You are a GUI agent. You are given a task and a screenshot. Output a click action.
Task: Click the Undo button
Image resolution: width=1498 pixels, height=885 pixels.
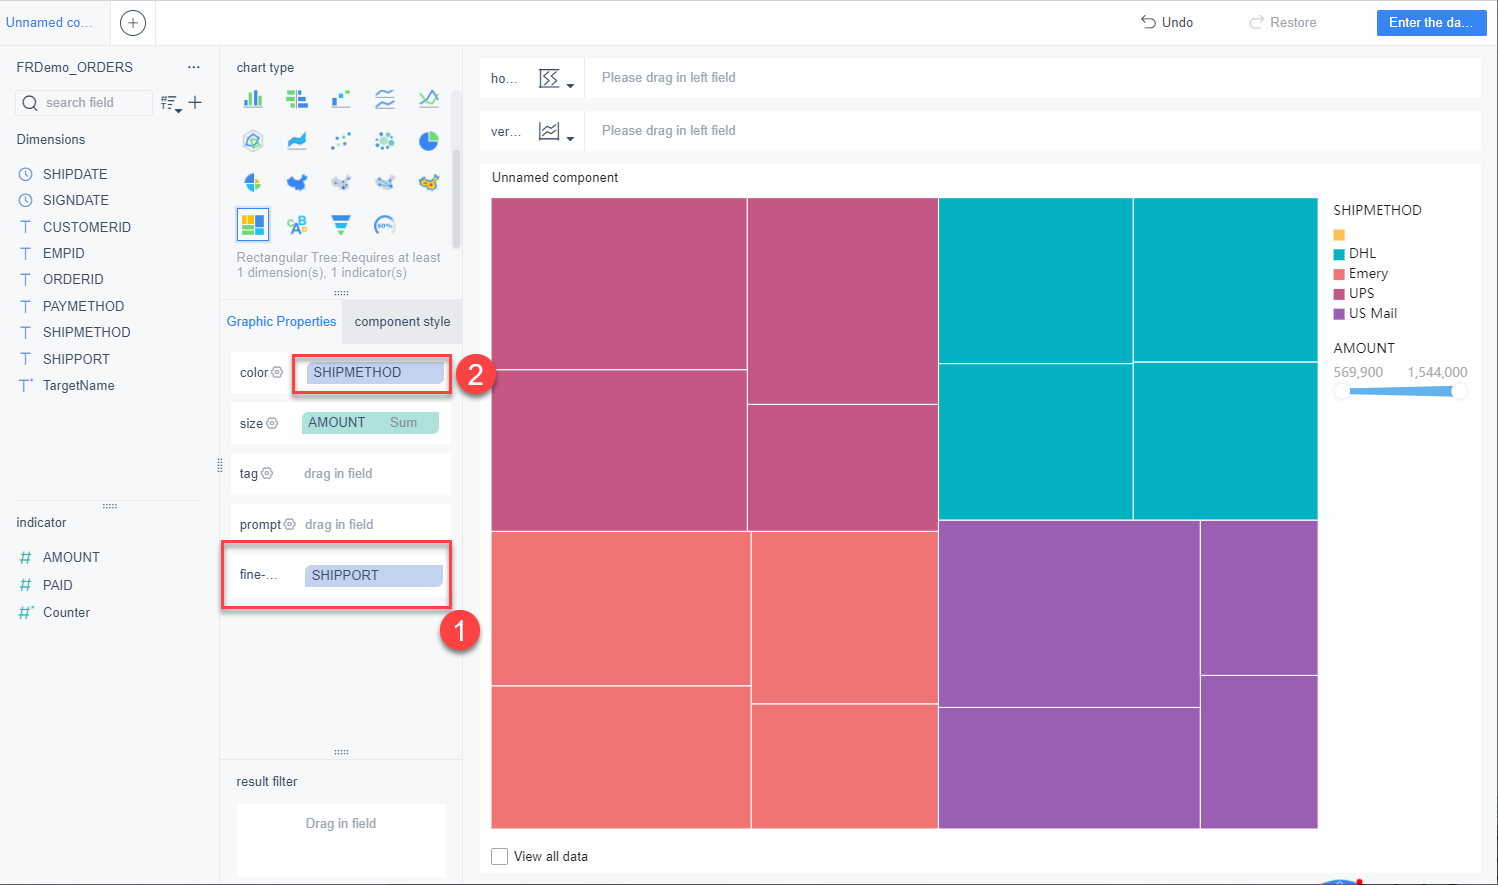click(1166, 21)
